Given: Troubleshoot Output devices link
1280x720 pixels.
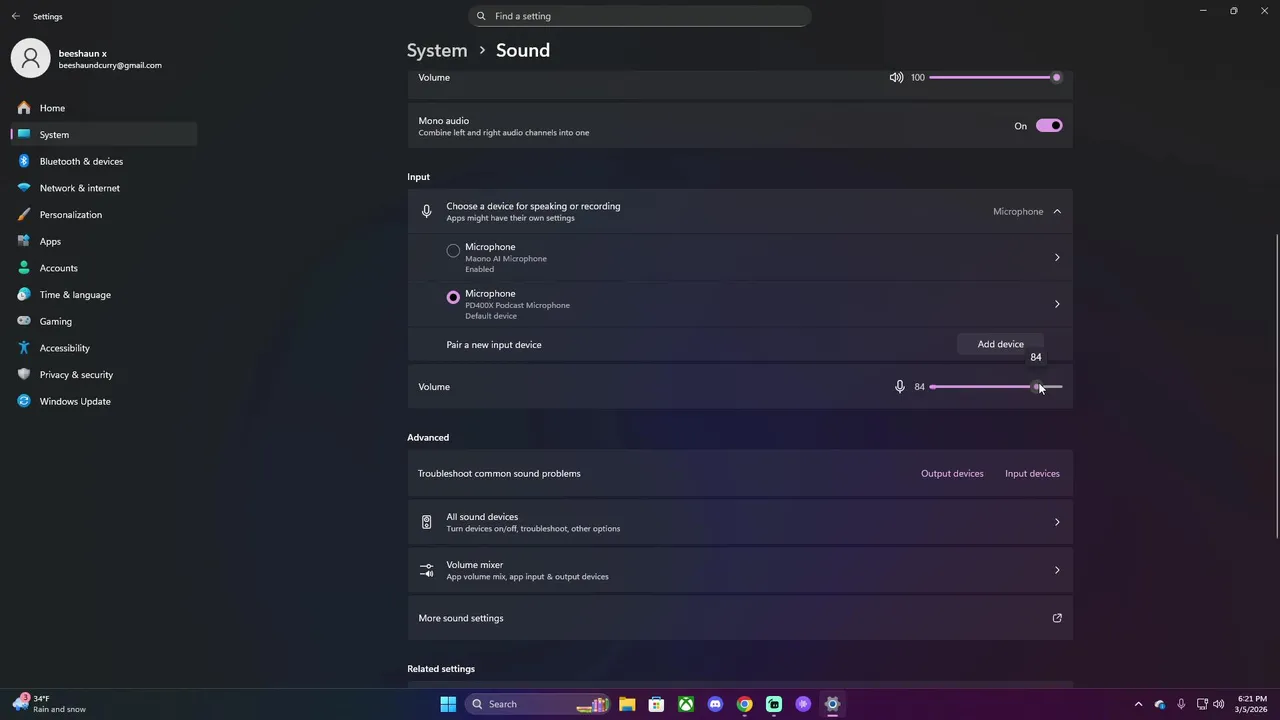Looking at the screenshot, I should click(952, 473).
